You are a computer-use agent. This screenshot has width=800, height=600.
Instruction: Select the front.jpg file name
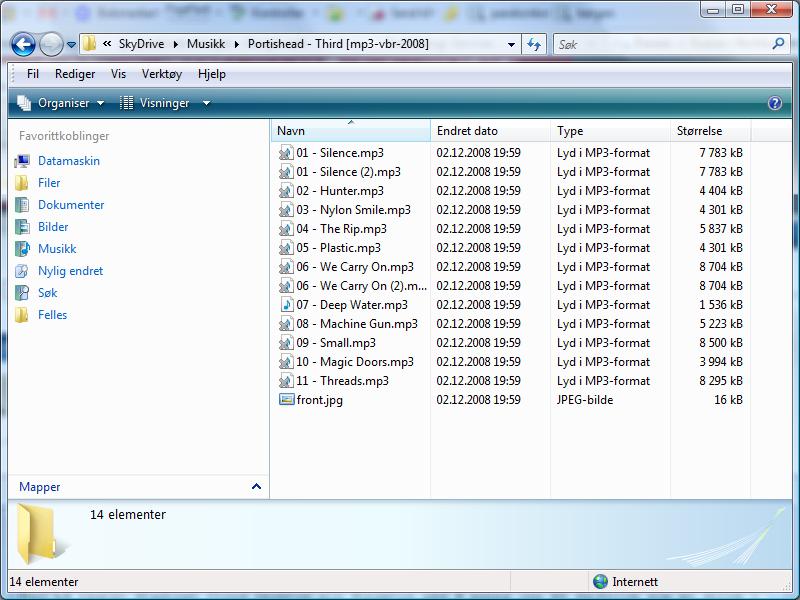pos(319,400)
